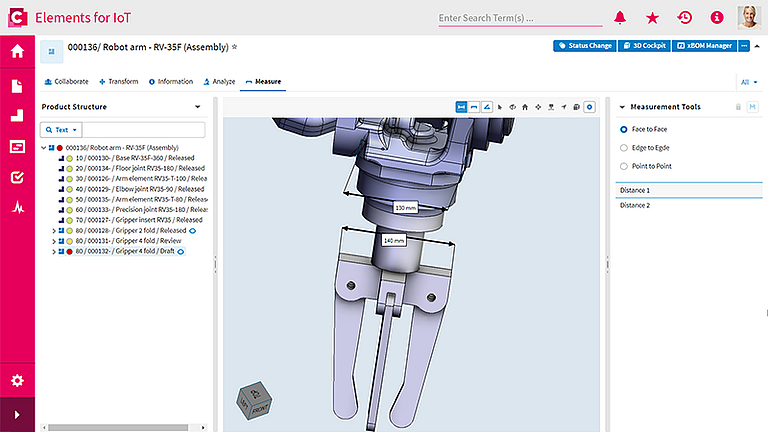Viewport: 768px width, 432px height.
Task: Mark the Robot arm assembly as favorite
Action: 235,47
